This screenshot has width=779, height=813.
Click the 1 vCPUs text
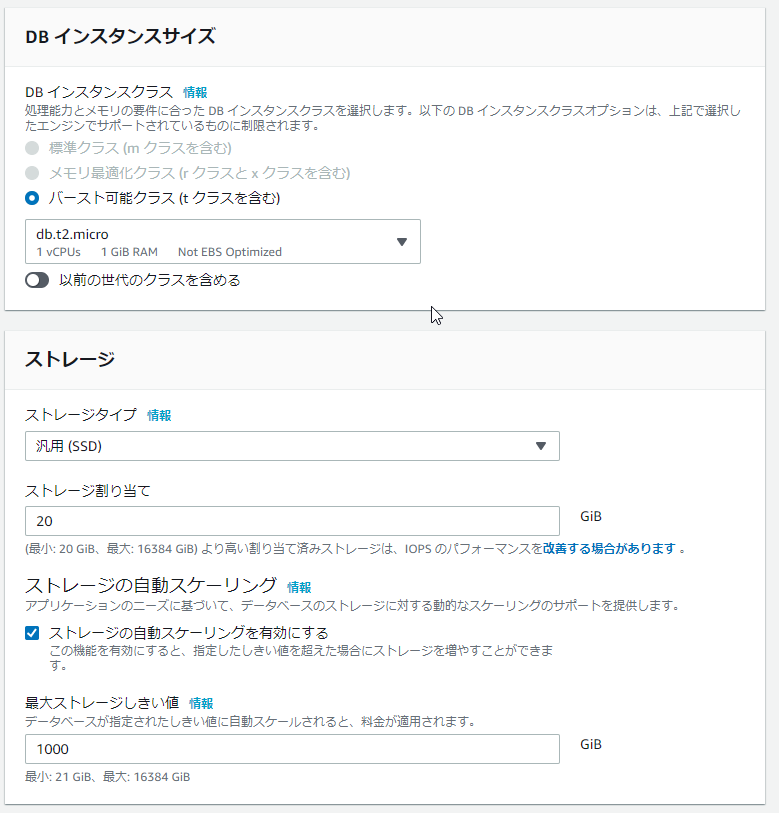(59, 252)
